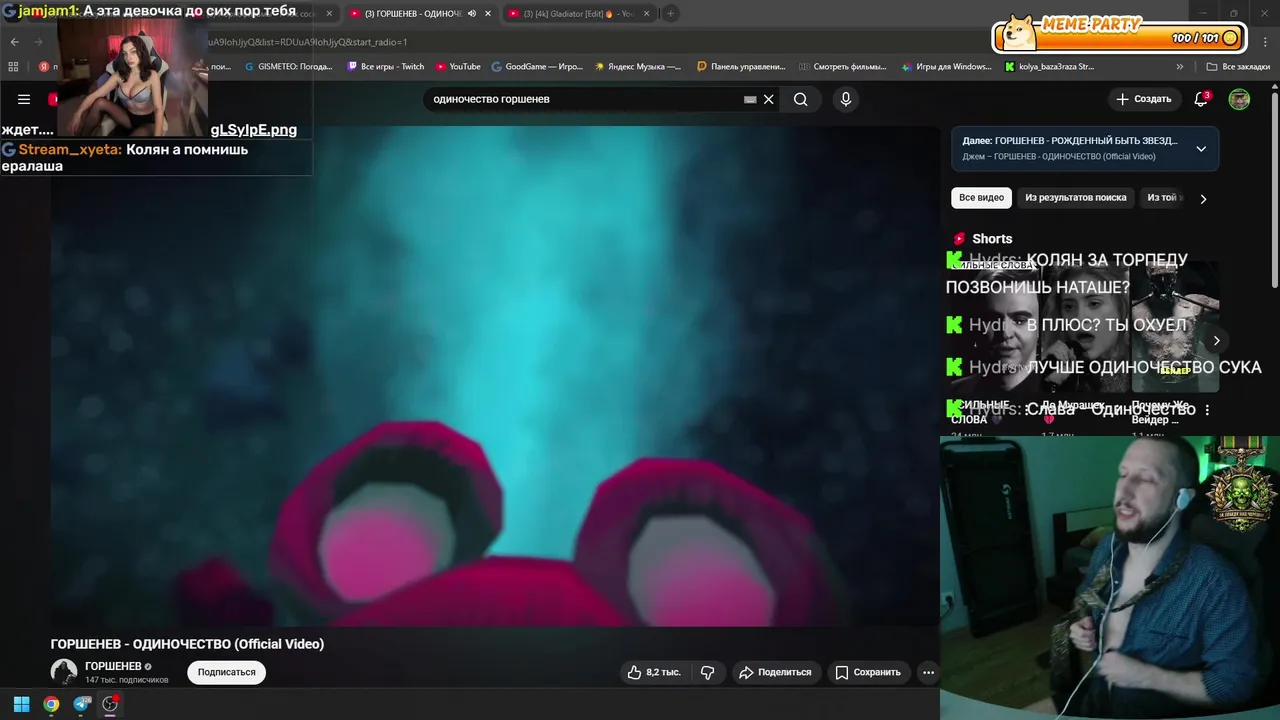The width and height of the screenshot is (1280, 720).
Task: Open Chrome from the taskbar
Action: 51,704
